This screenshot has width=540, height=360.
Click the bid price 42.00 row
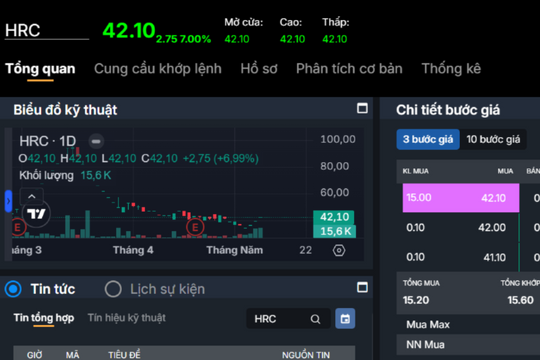[461, 227]
